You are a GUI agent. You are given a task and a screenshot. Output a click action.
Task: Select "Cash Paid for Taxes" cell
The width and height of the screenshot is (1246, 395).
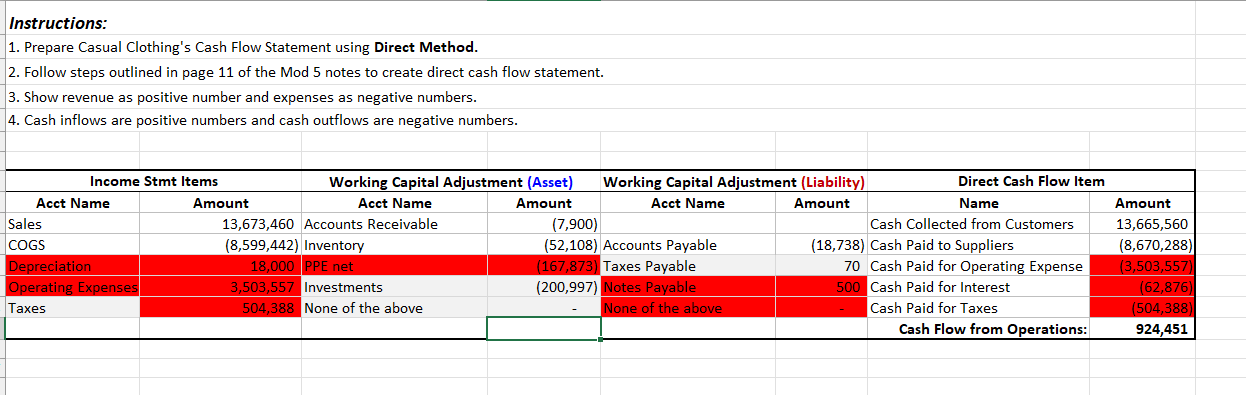(978, 308)
